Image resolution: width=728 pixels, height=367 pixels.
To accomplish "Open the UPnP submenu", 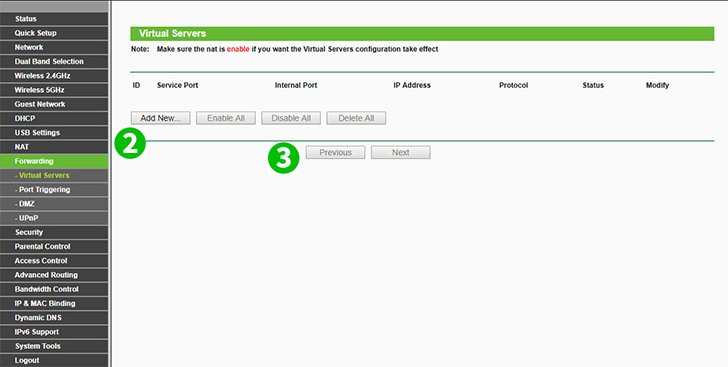I will (54, 218).
